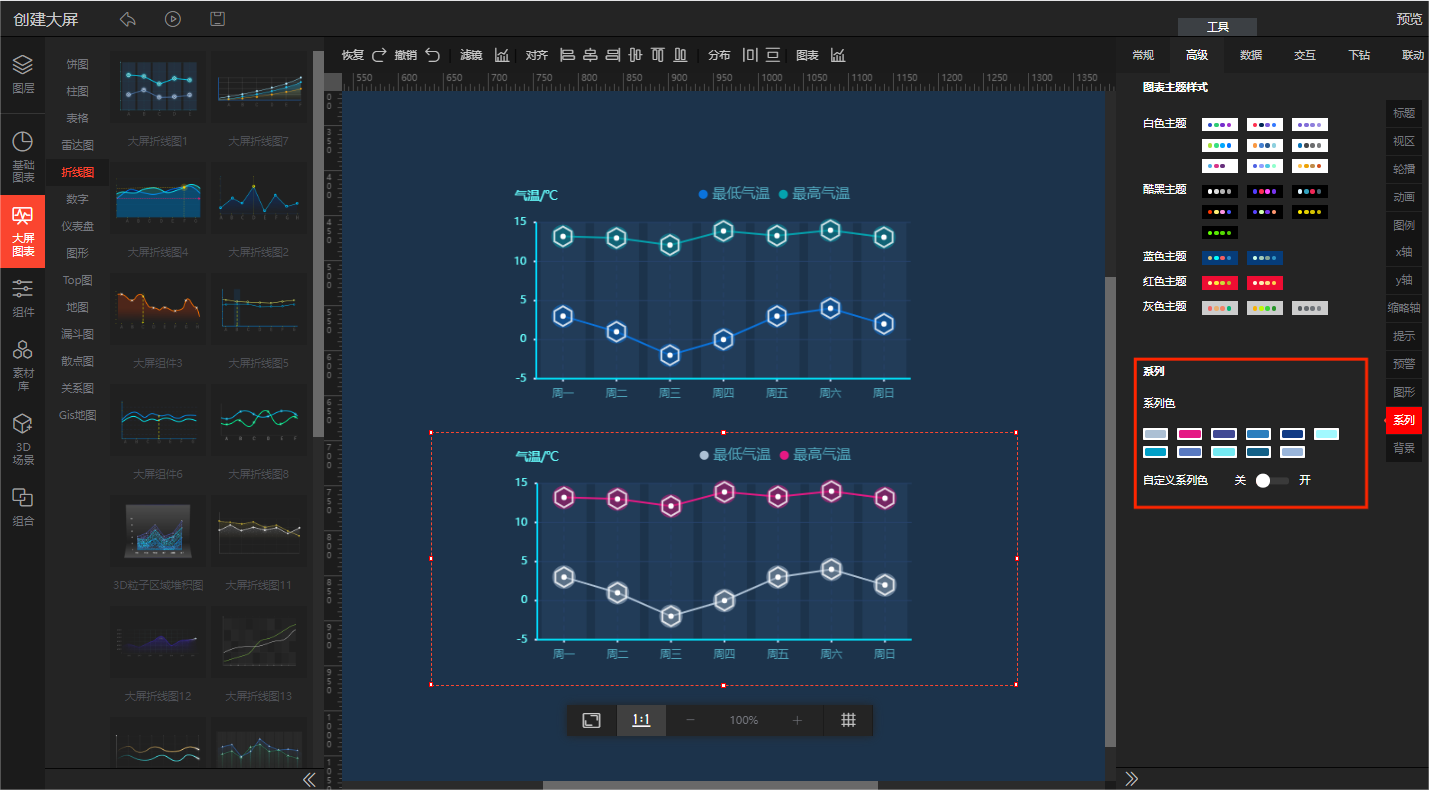Click the align top edges icon

click(x=658, y=55)
